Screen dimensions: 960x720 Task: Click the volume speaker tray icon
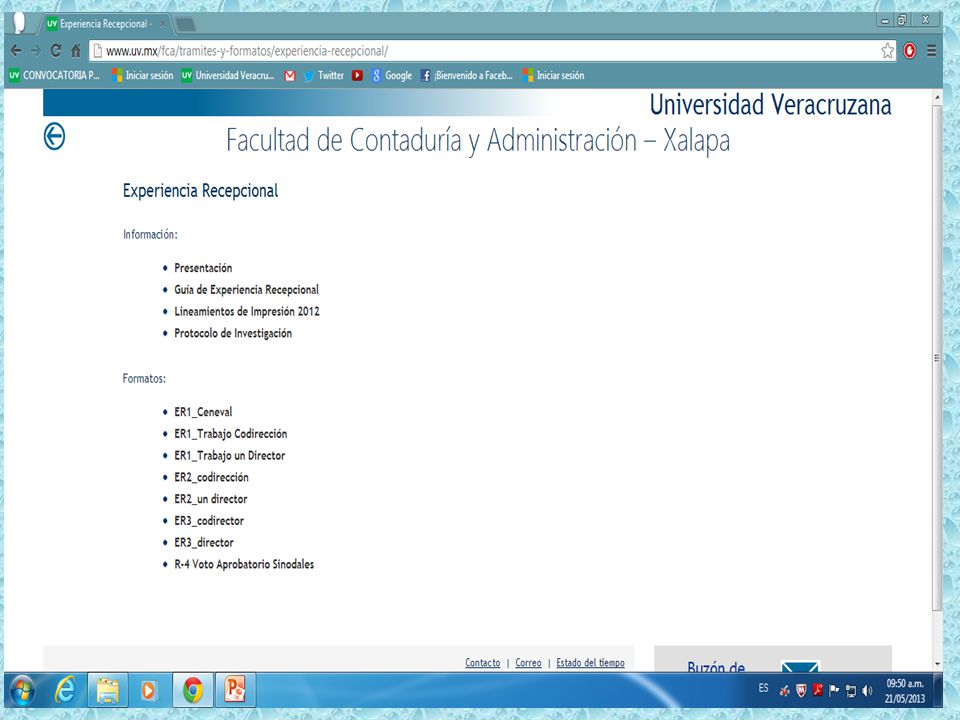pos(867,691)
